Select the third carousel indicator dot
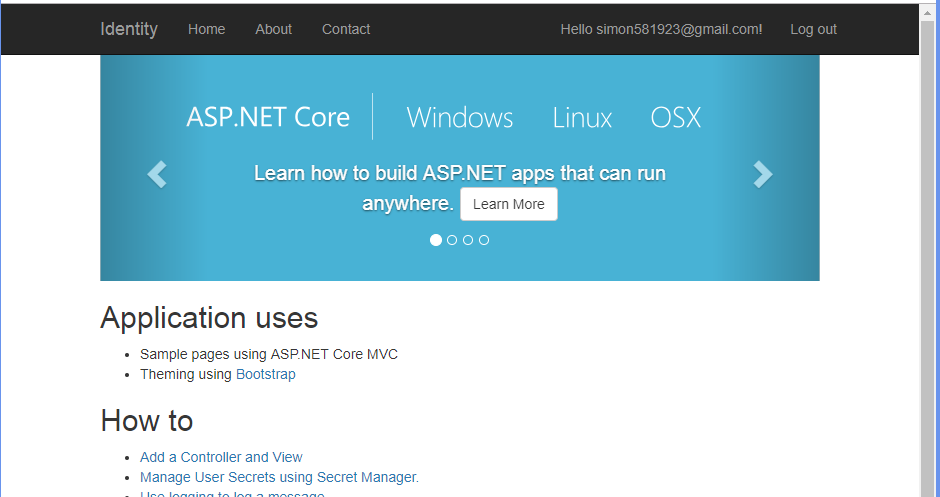Viewport: 940px width, 497px height. click(x=468, y=240)
